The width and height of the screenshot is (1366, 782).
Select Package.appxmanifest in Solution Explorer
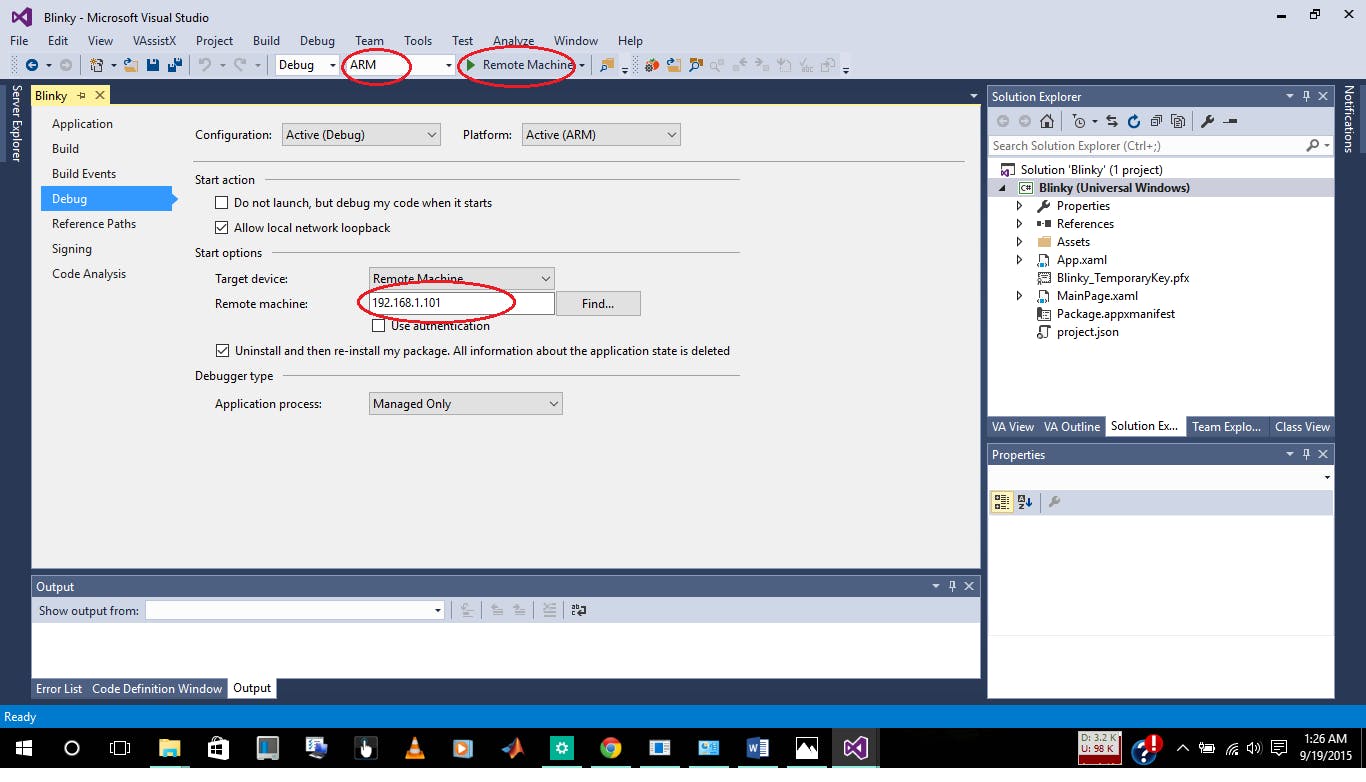1115,314
